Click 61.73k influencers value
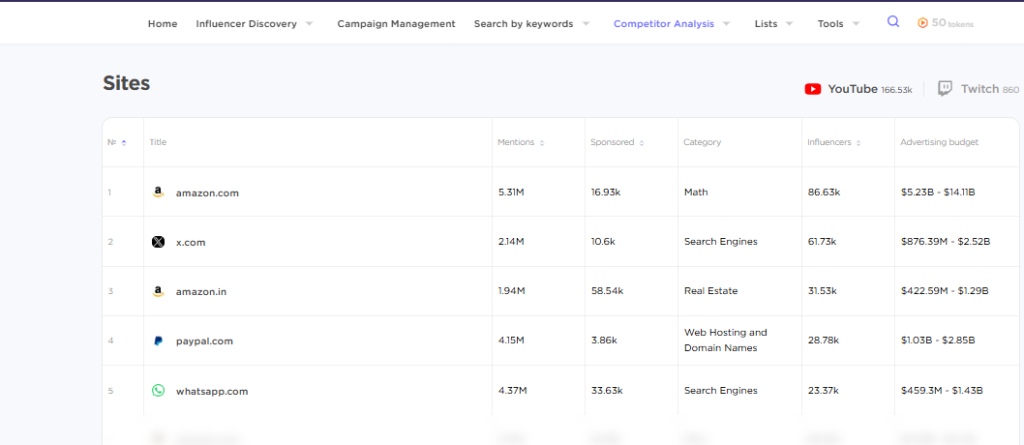The height and width of the screenshot is (445, 1024). (x=822, y=242)
